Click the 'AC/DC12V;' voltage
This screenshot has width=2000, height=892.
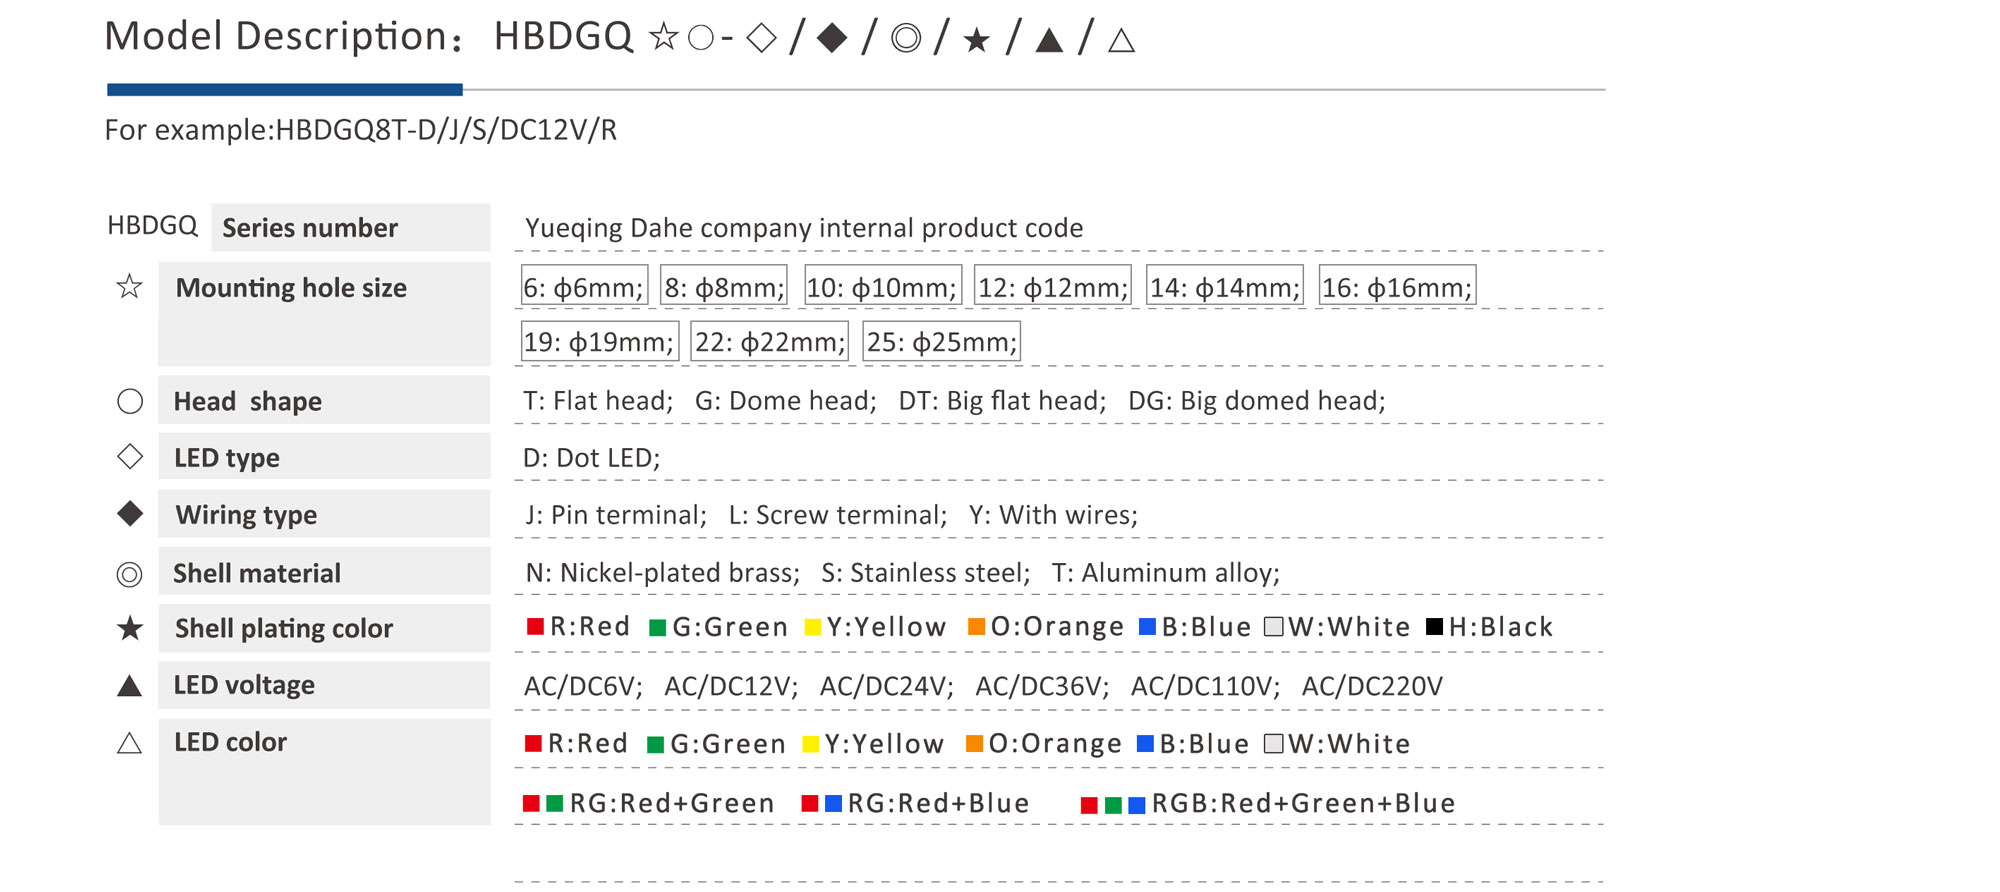pos(731,686)
